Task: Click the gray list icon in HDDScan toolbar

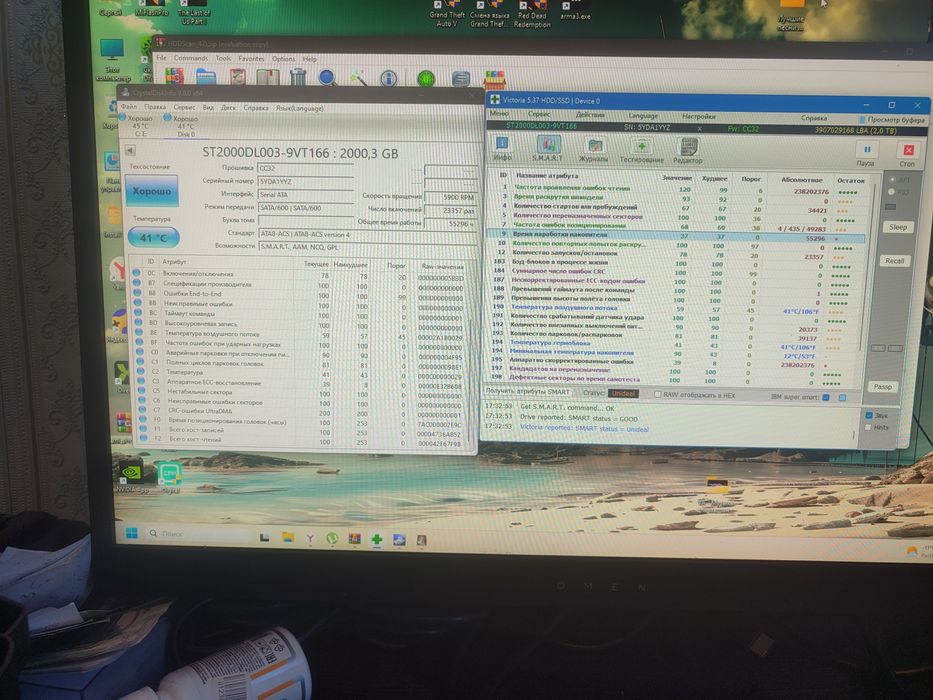Action: (x=460, y=79)
